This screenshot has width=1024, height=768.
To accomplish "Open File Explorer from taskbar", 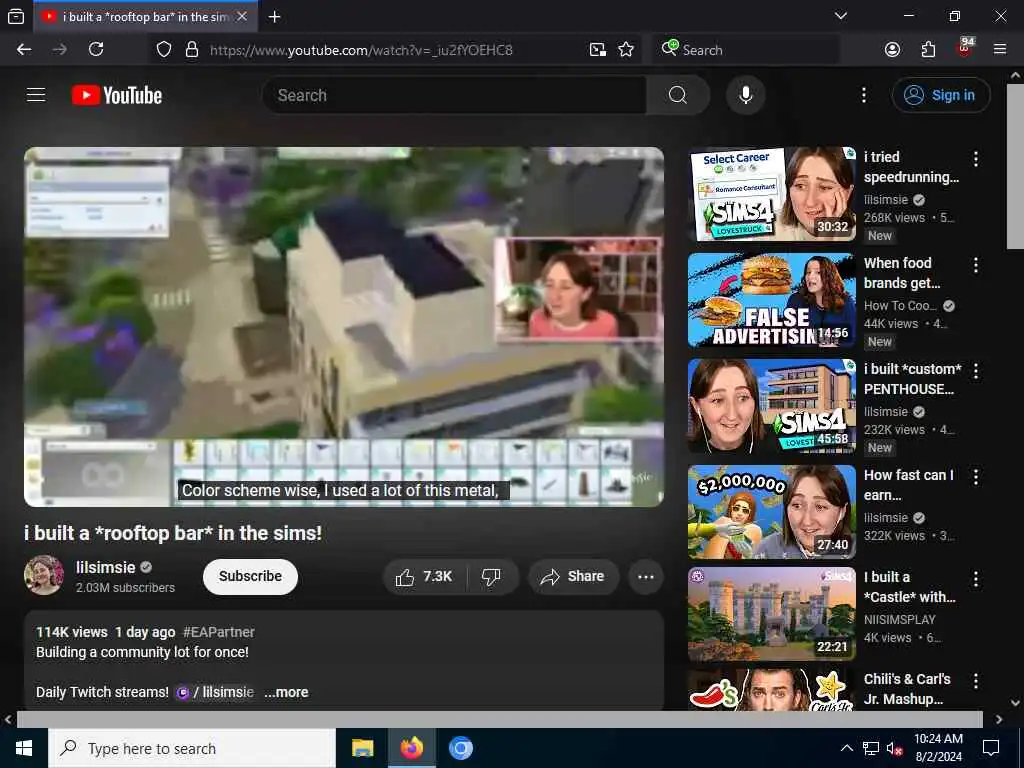I will (x=362, y=748).
